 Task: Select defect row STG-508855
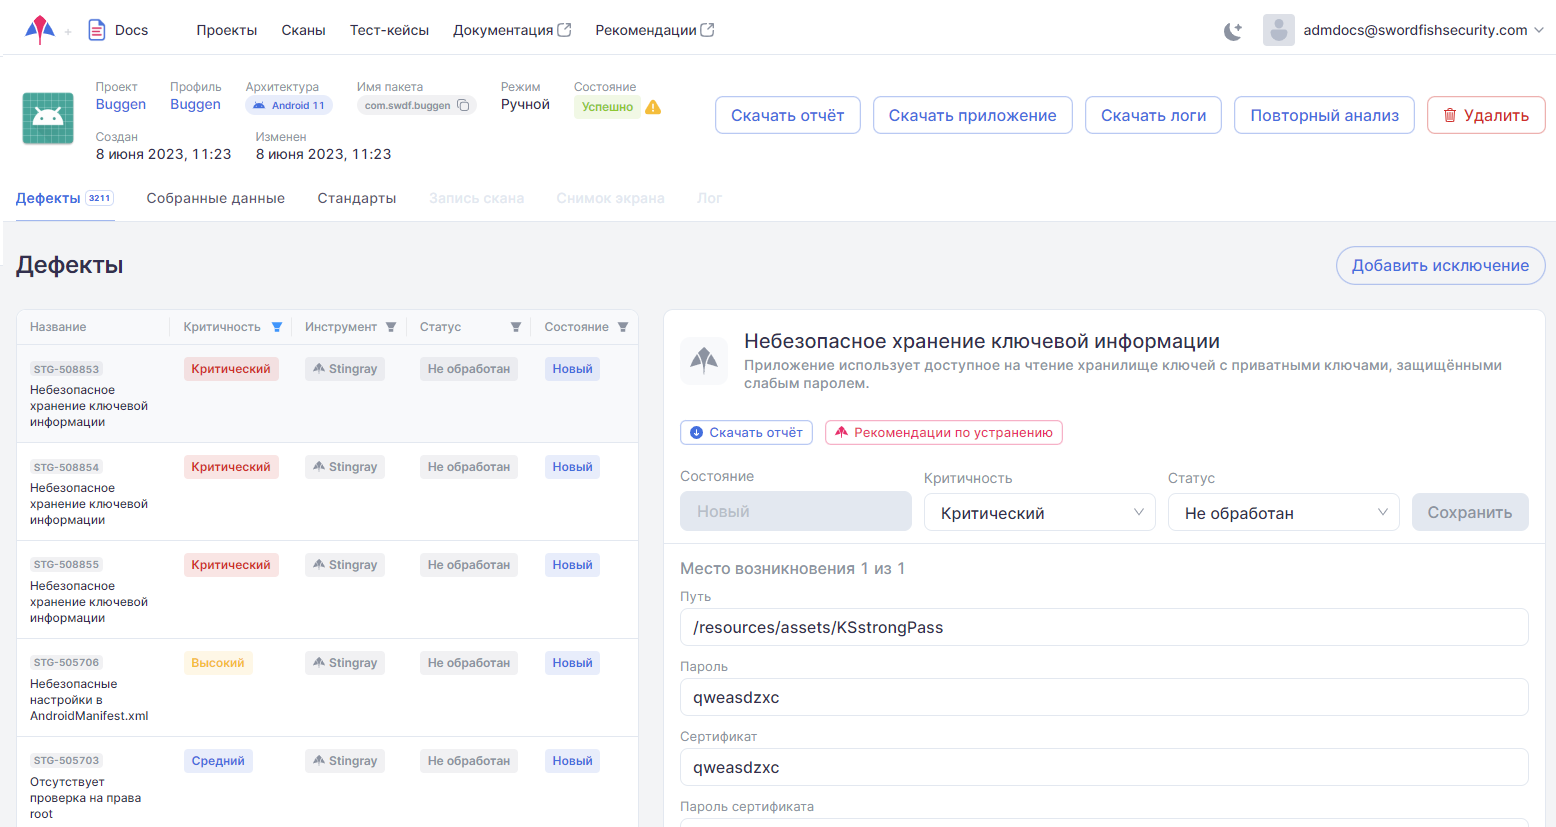(x=327, y=590)
